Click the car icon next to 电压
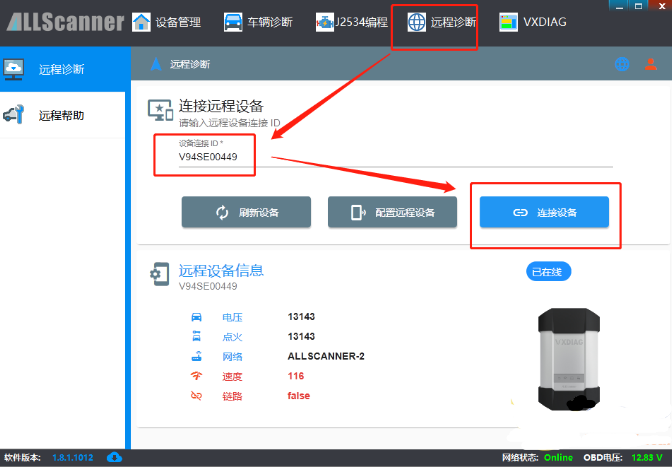This screenshot has width=672, height=467. pyautogui.click(x=196, y=317)
